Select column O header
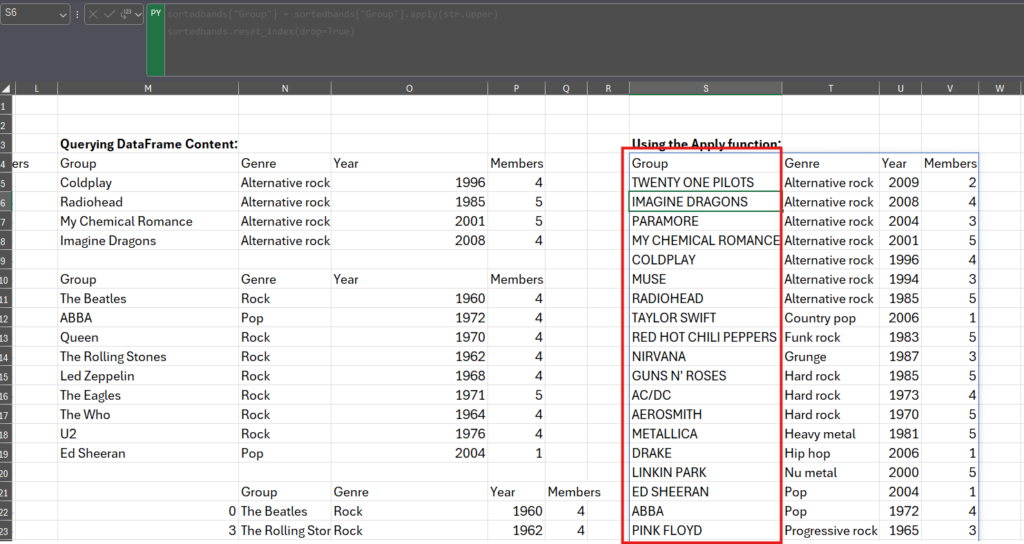 coord(409,88)
